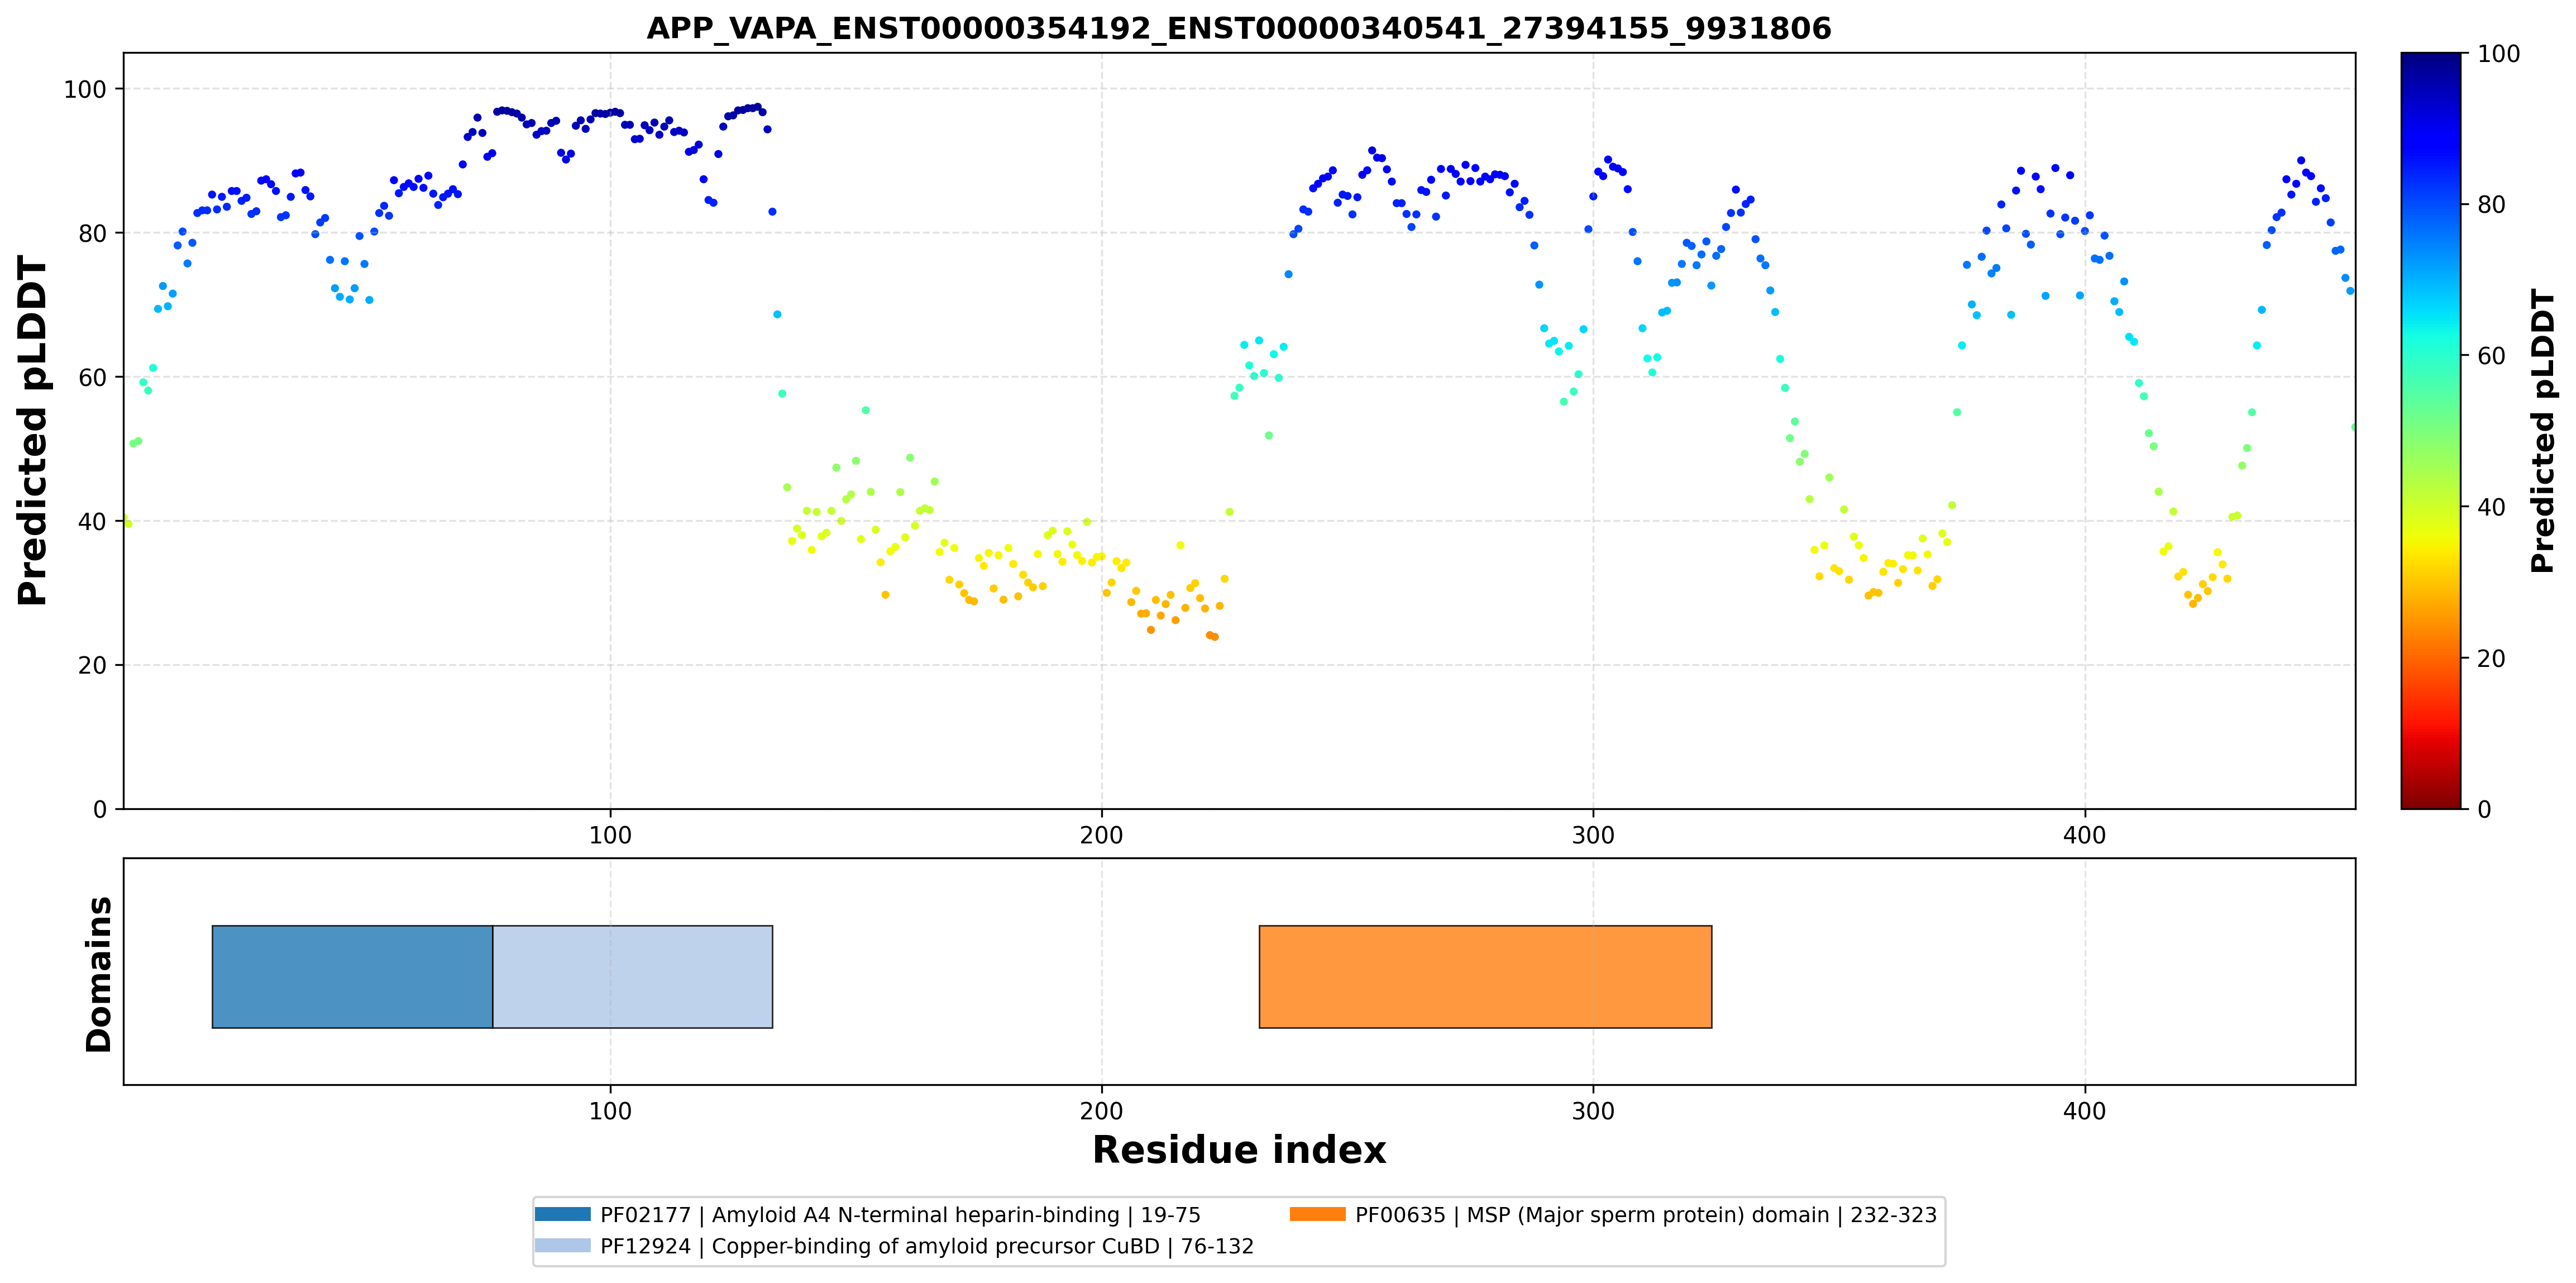This screenshot has height=1283, width=2576.
Task: Click the 200 tick under domains panel
Action: coord(1101,1111)
